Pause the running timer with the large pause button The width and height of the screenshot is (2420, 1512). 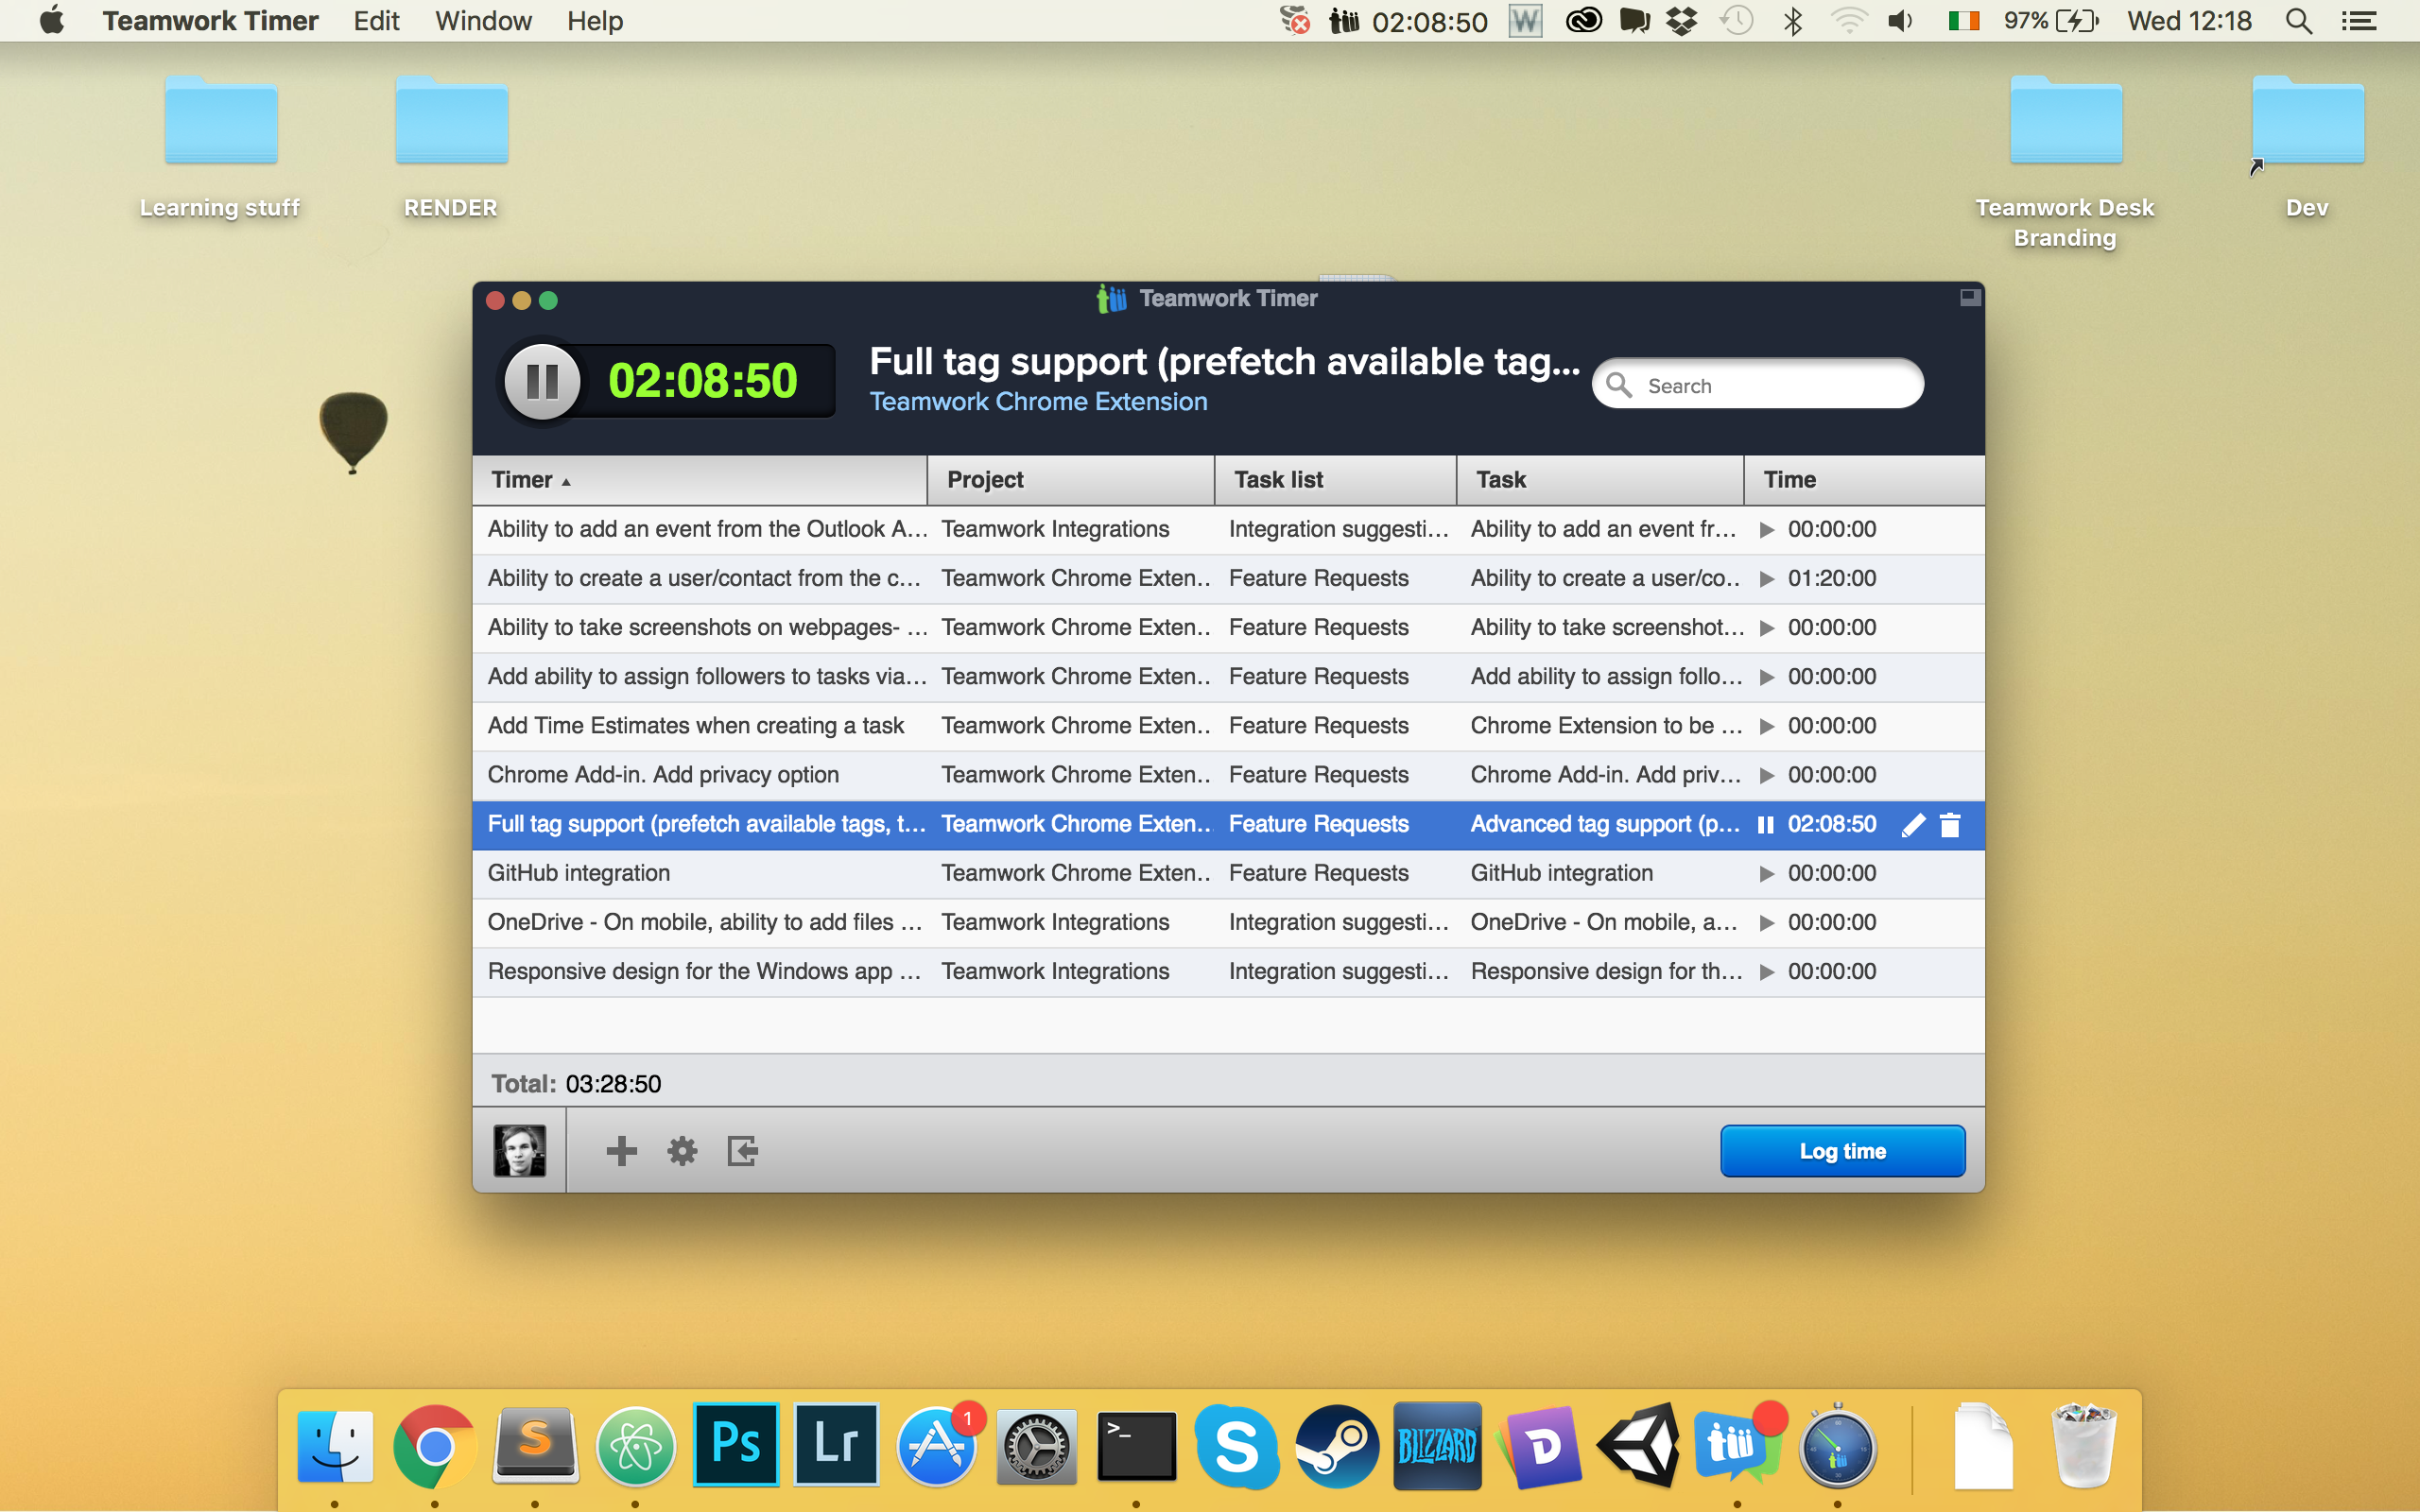tap(542, 381)
